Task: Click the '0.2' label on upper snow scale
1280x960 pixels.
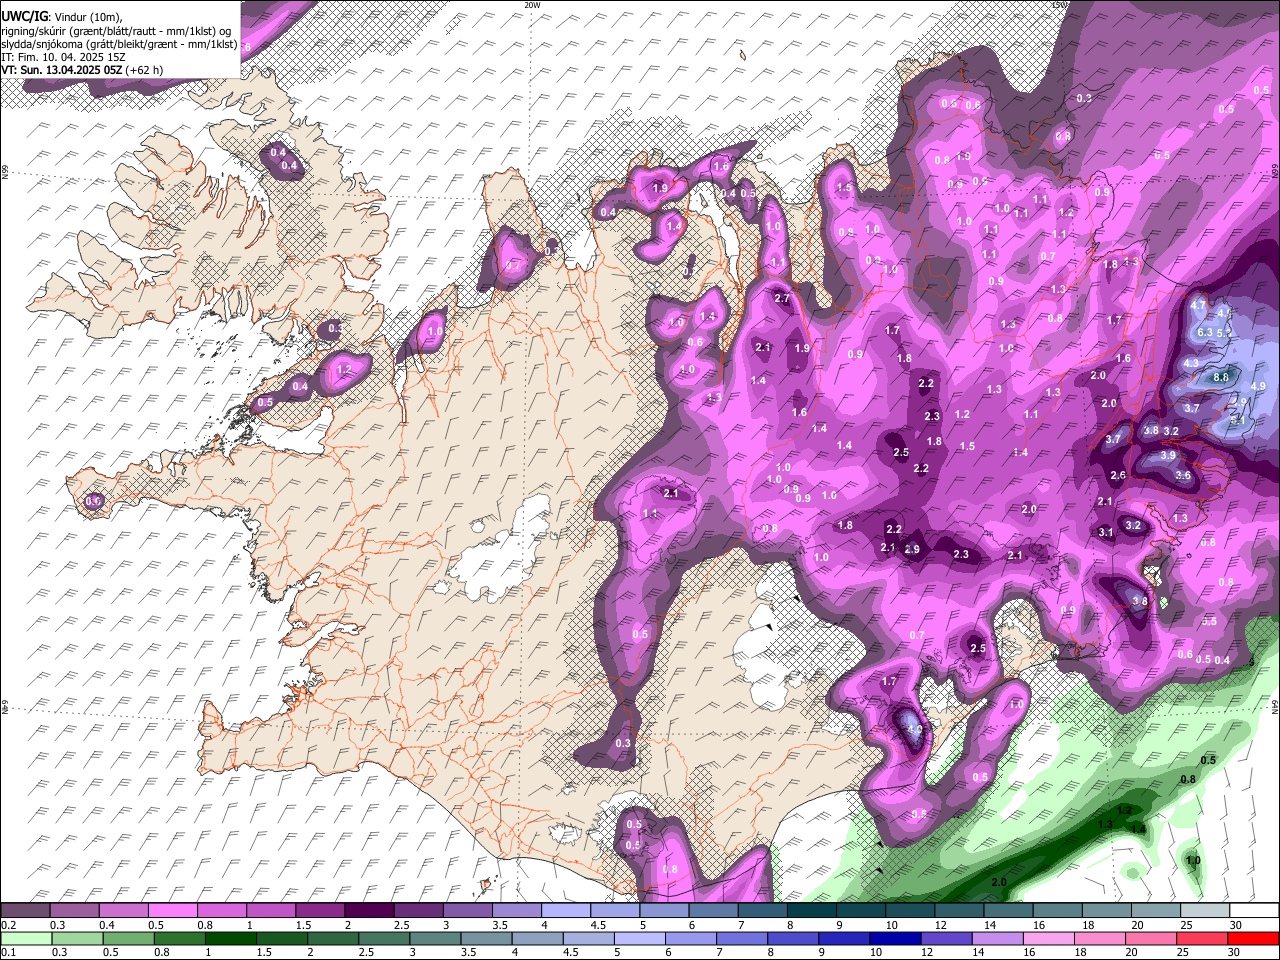Action: click(10, 925)
